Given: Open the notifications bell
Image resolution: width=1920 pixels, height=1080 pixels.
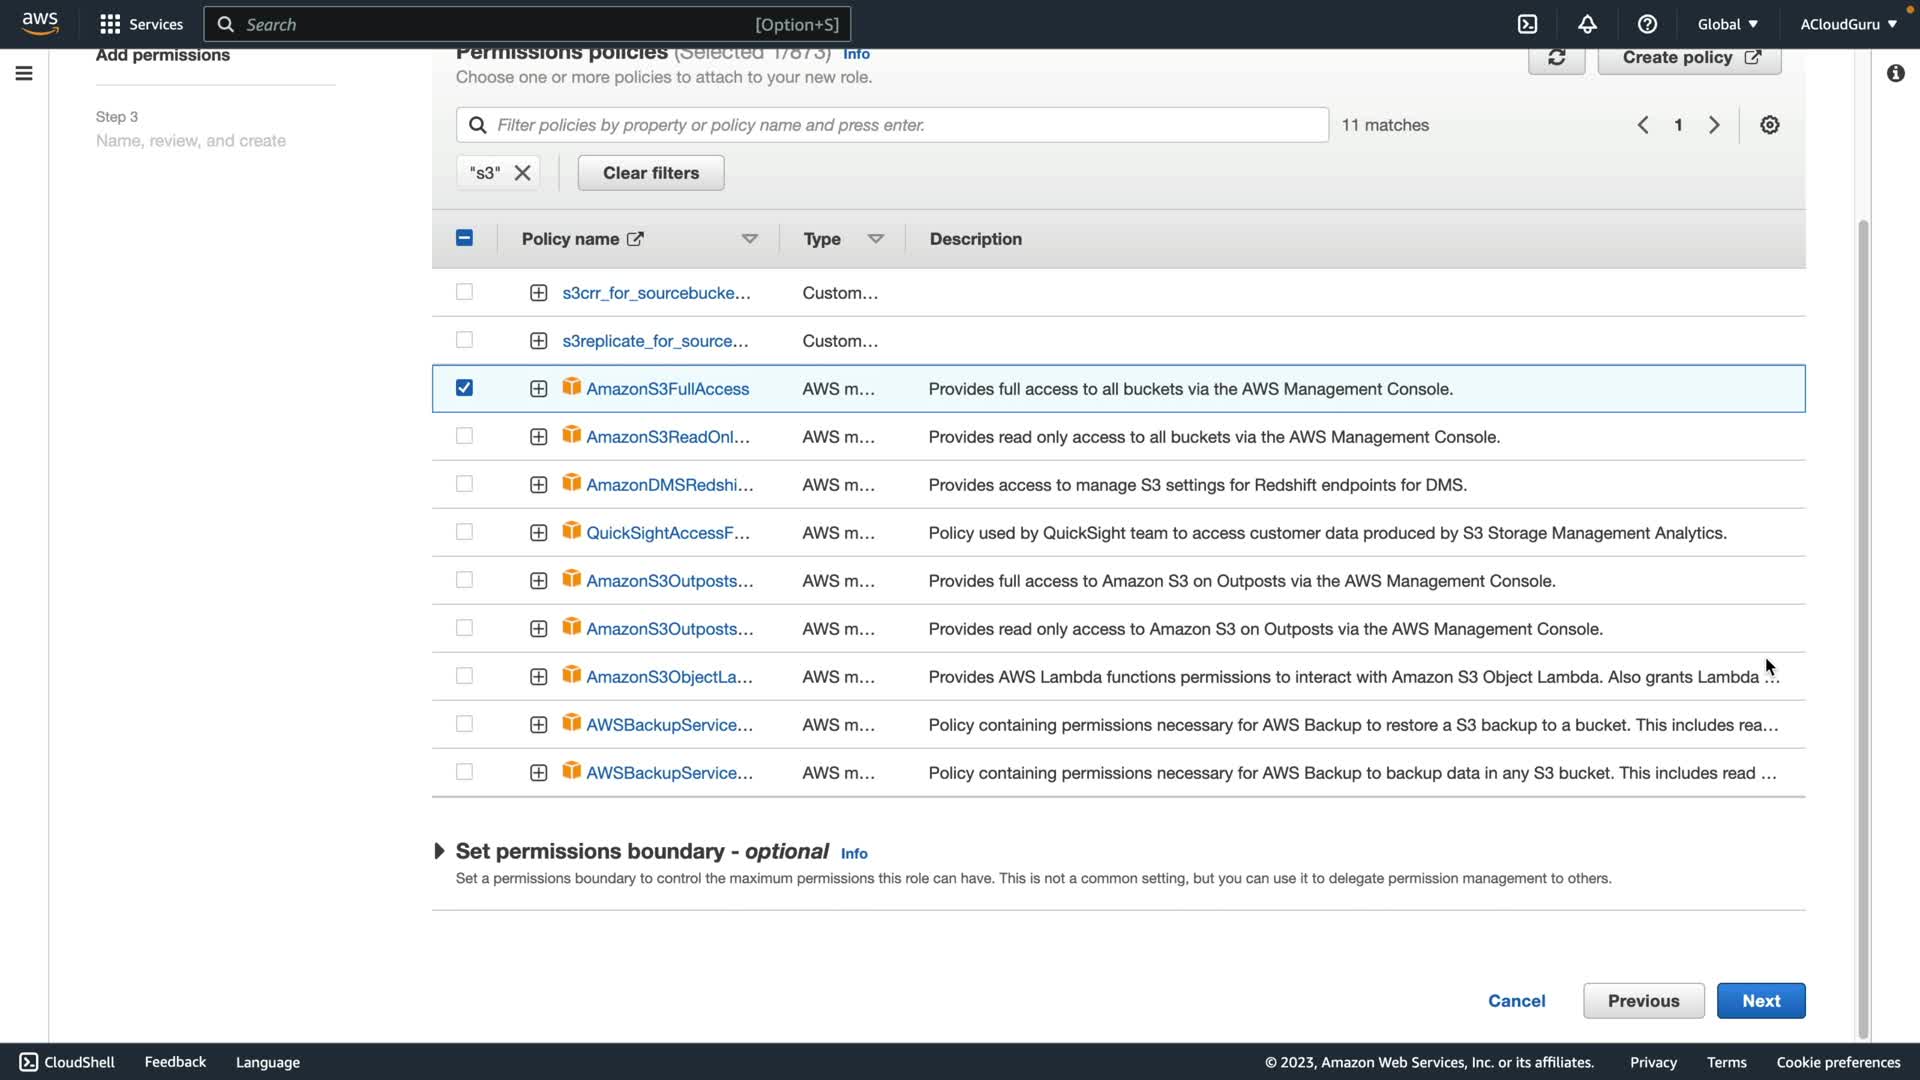Looking at the screenshot, I should [x=1587, y=24].
